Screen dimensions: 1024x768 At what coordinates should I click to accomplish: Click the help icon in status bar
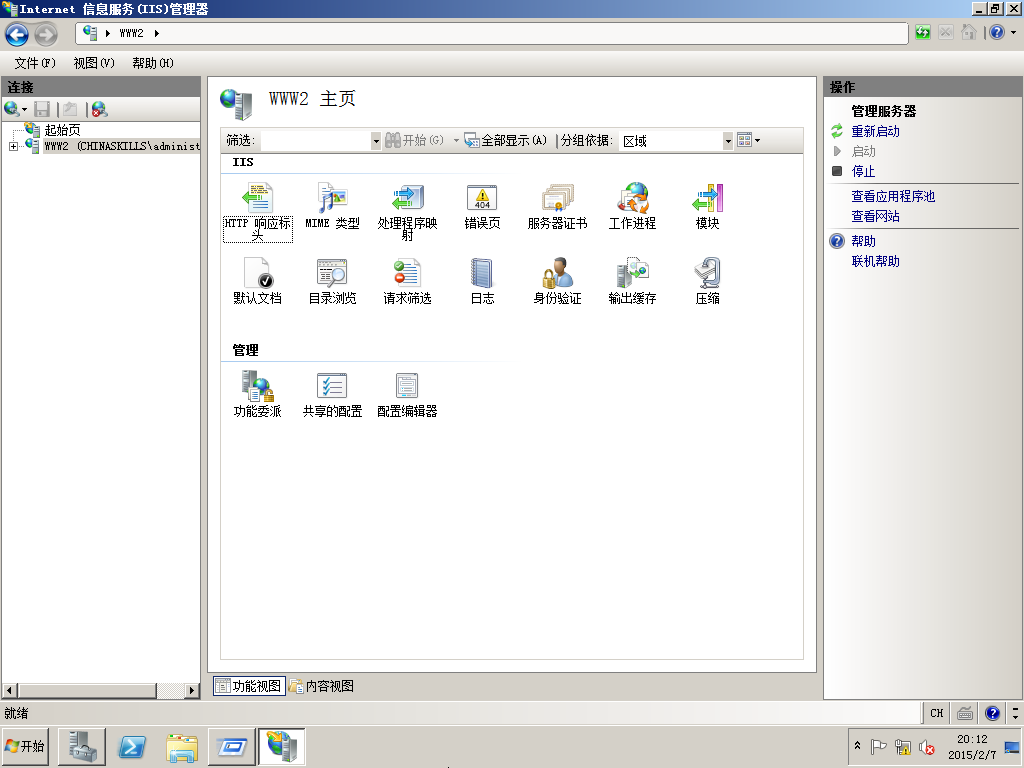pos(993,713)
